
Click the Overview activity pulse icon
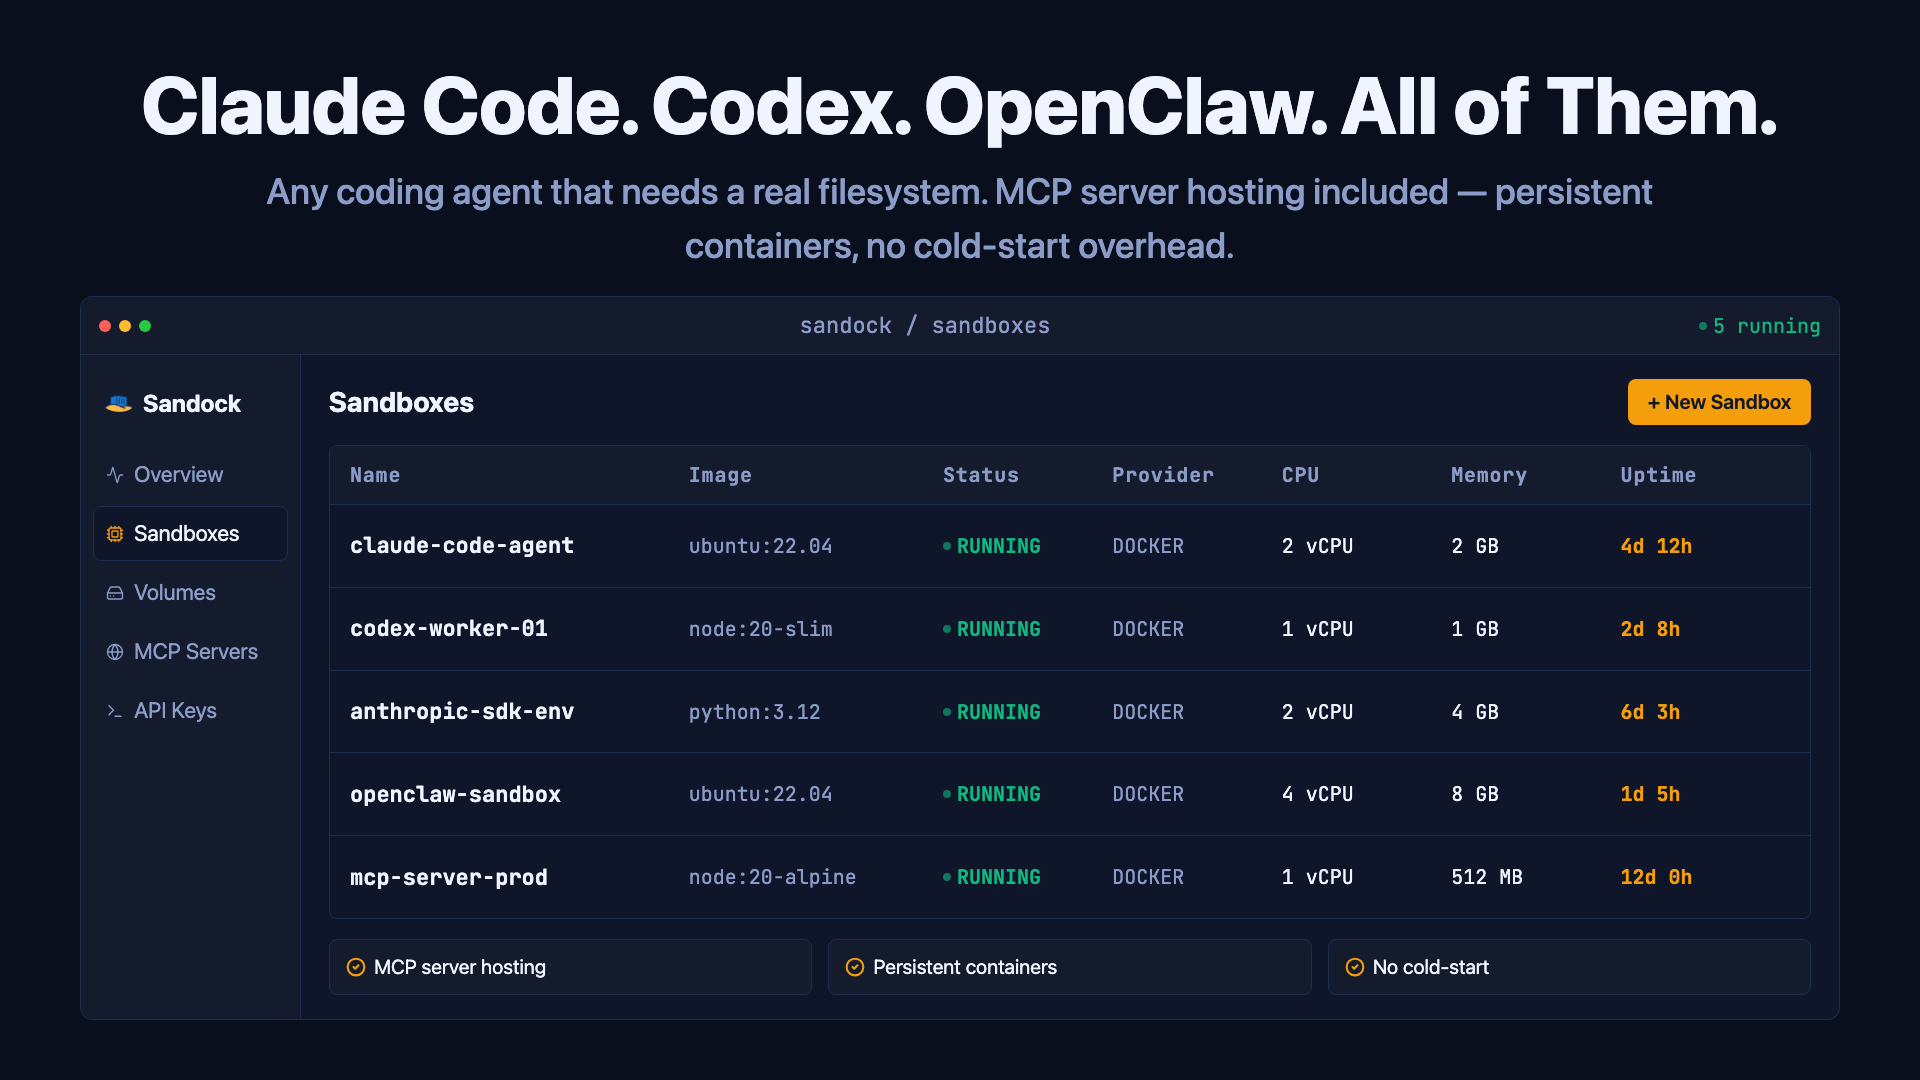(115, 475)
